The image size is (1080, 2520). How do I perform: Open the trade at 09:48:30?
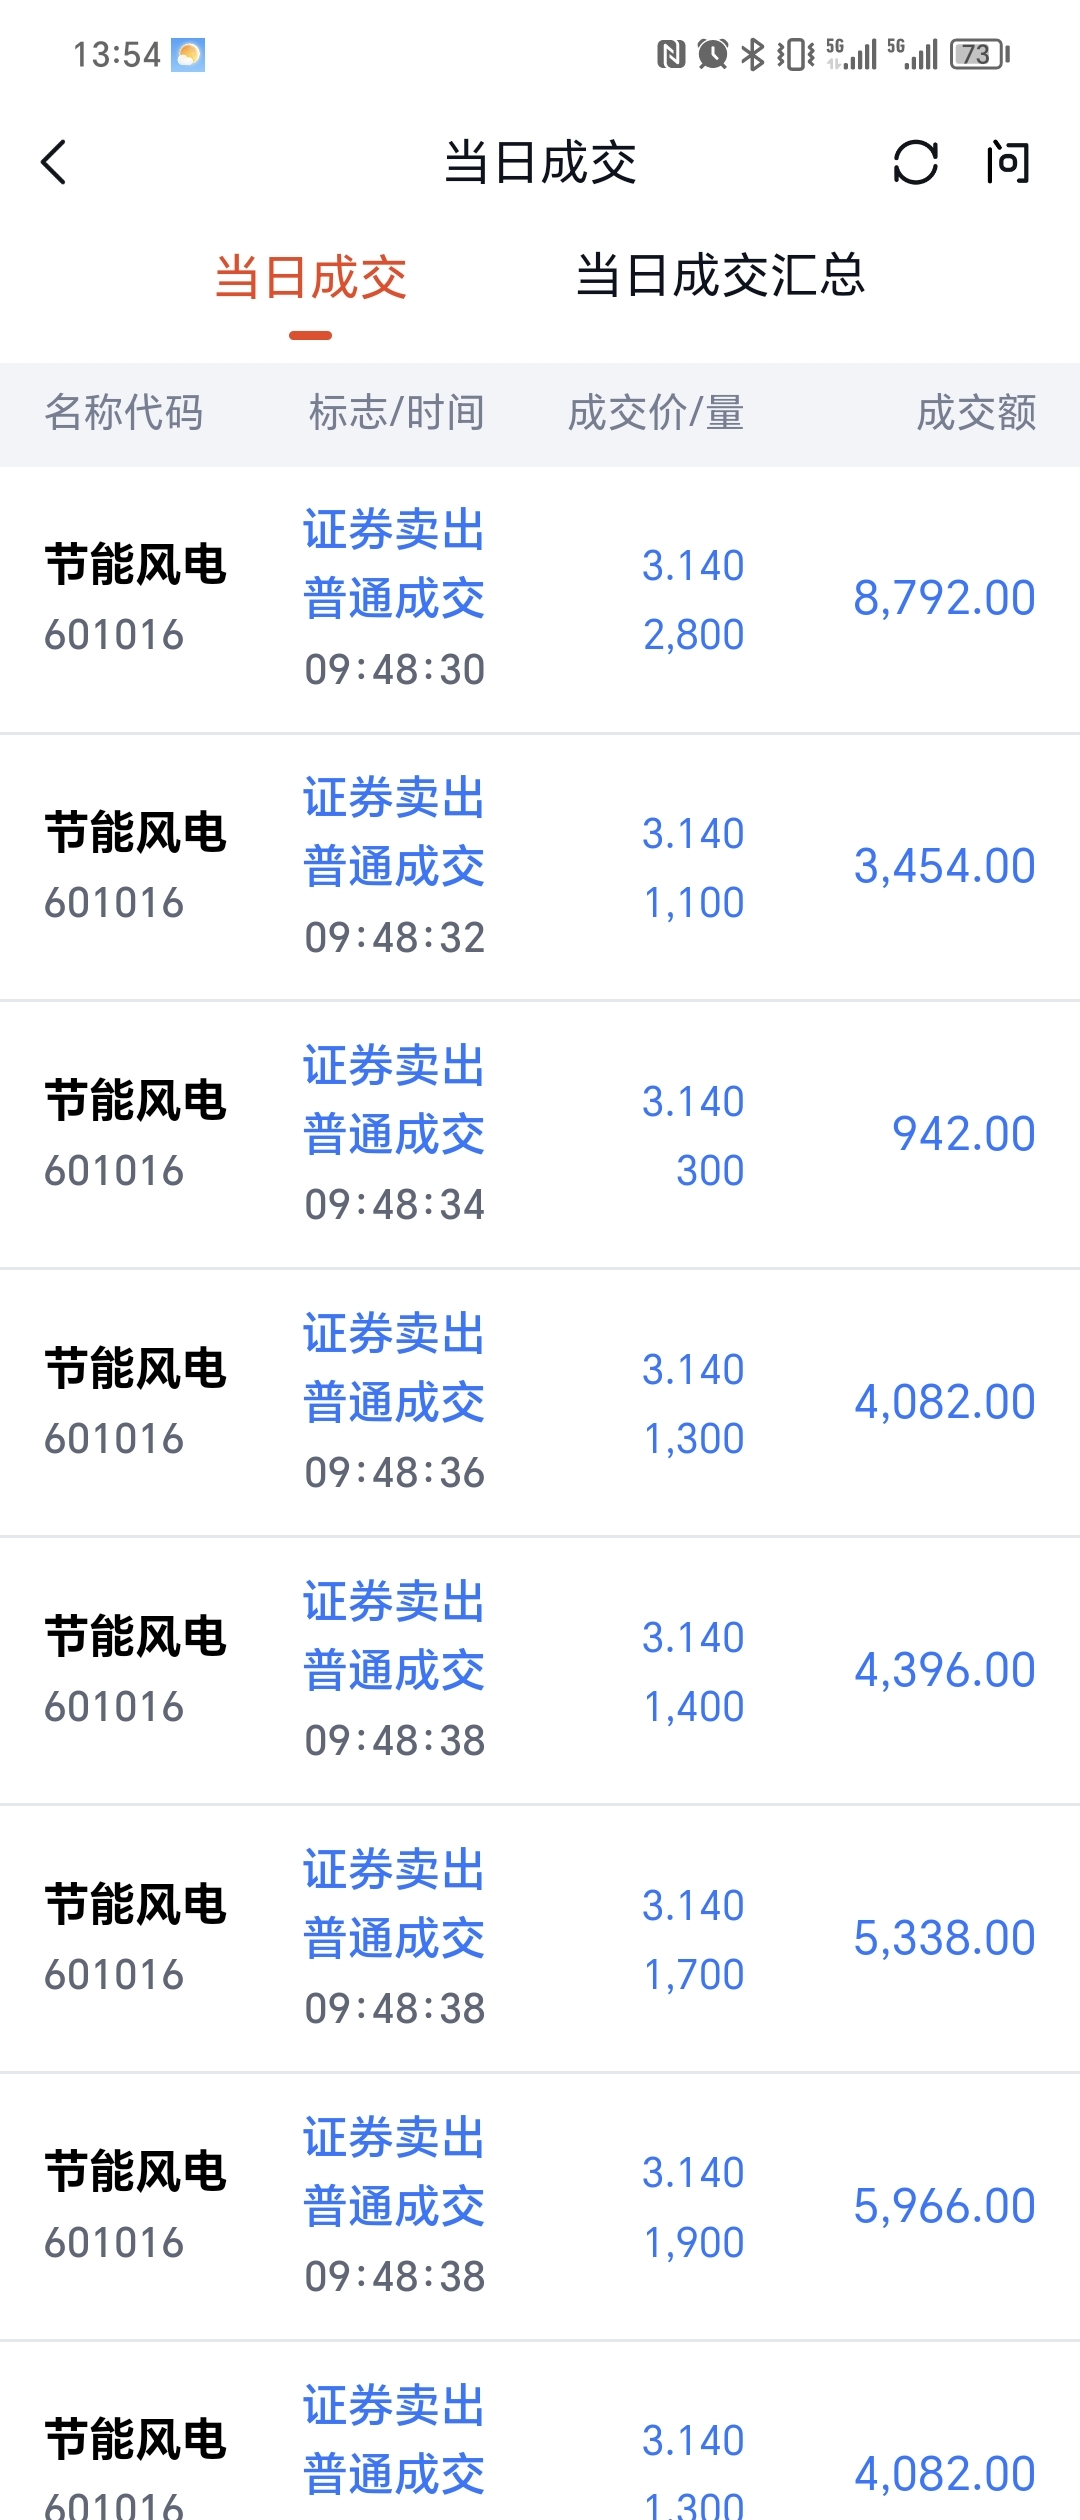pos(540,600)
